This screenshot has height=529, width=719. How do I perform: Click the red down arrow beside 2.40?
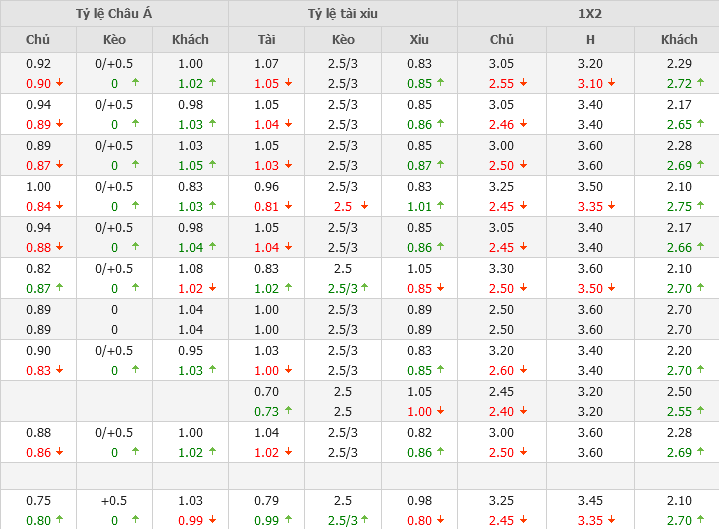coord(523,412)
